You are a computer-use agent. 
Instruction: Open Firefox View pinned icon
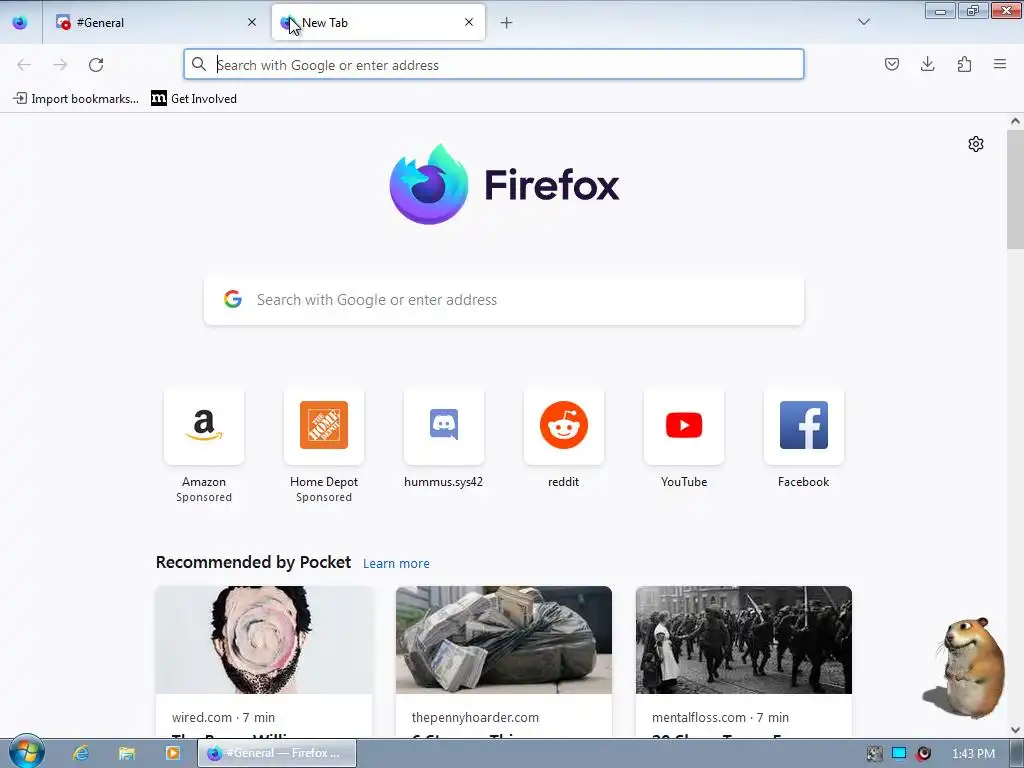click(20, 22)
